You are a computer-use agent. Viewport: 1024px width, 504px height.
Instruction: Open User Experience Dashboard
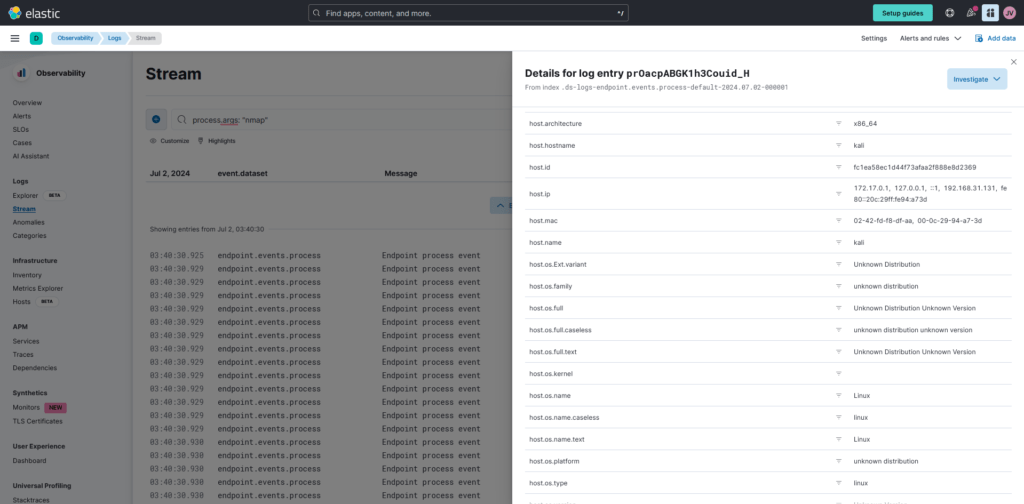(x=29, y=461)
